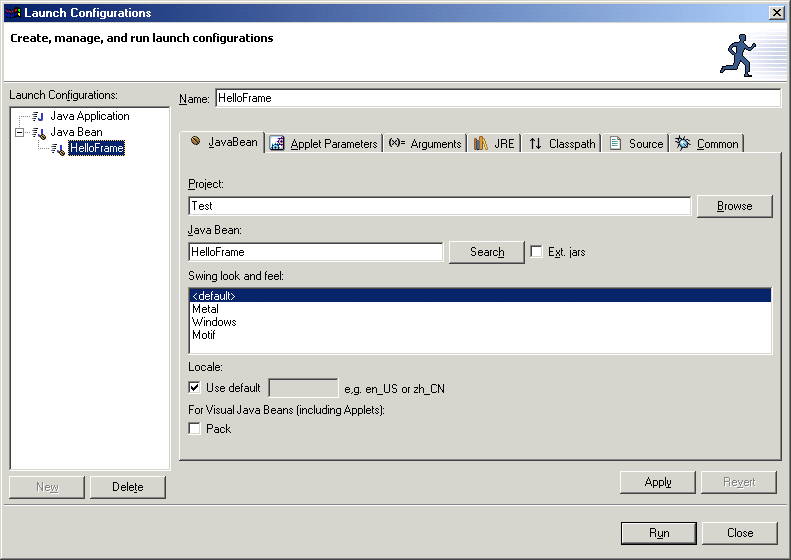This screenshot has width=791, height=560.
Task: Select the Java Application tree item
Action: coord(90,116)
